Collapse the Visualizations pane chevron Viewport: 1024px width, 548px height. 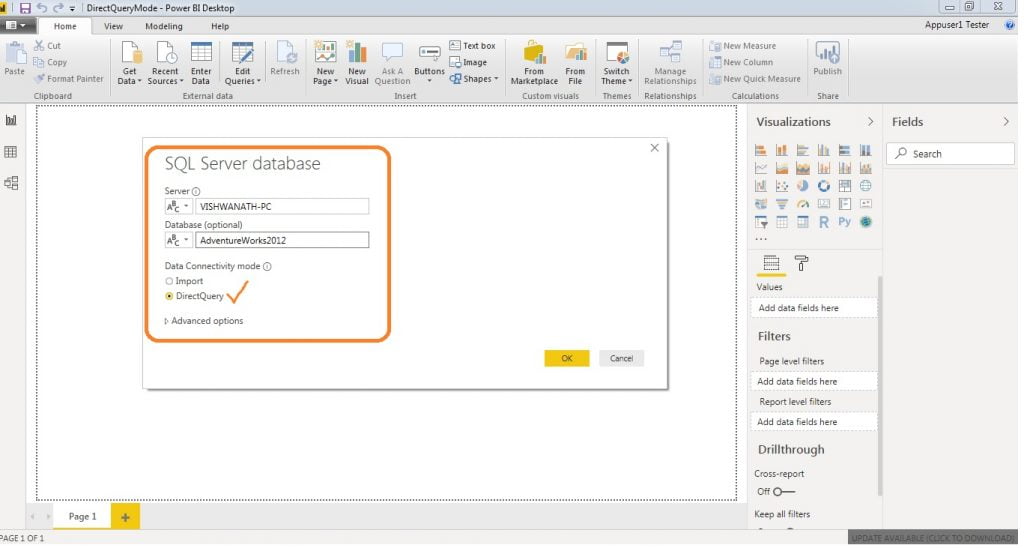(x=870, y=121)
